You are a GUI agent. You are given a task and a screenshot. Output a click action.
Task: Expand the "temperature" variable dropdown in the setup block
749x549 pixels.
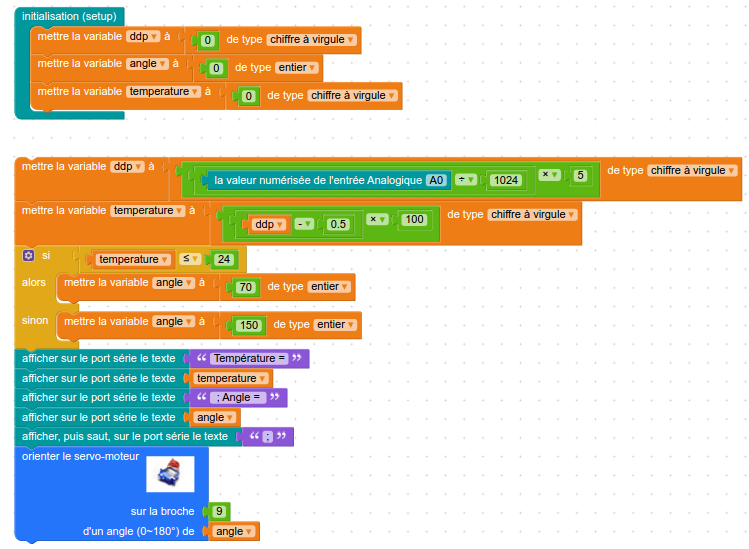coord(164,91)
